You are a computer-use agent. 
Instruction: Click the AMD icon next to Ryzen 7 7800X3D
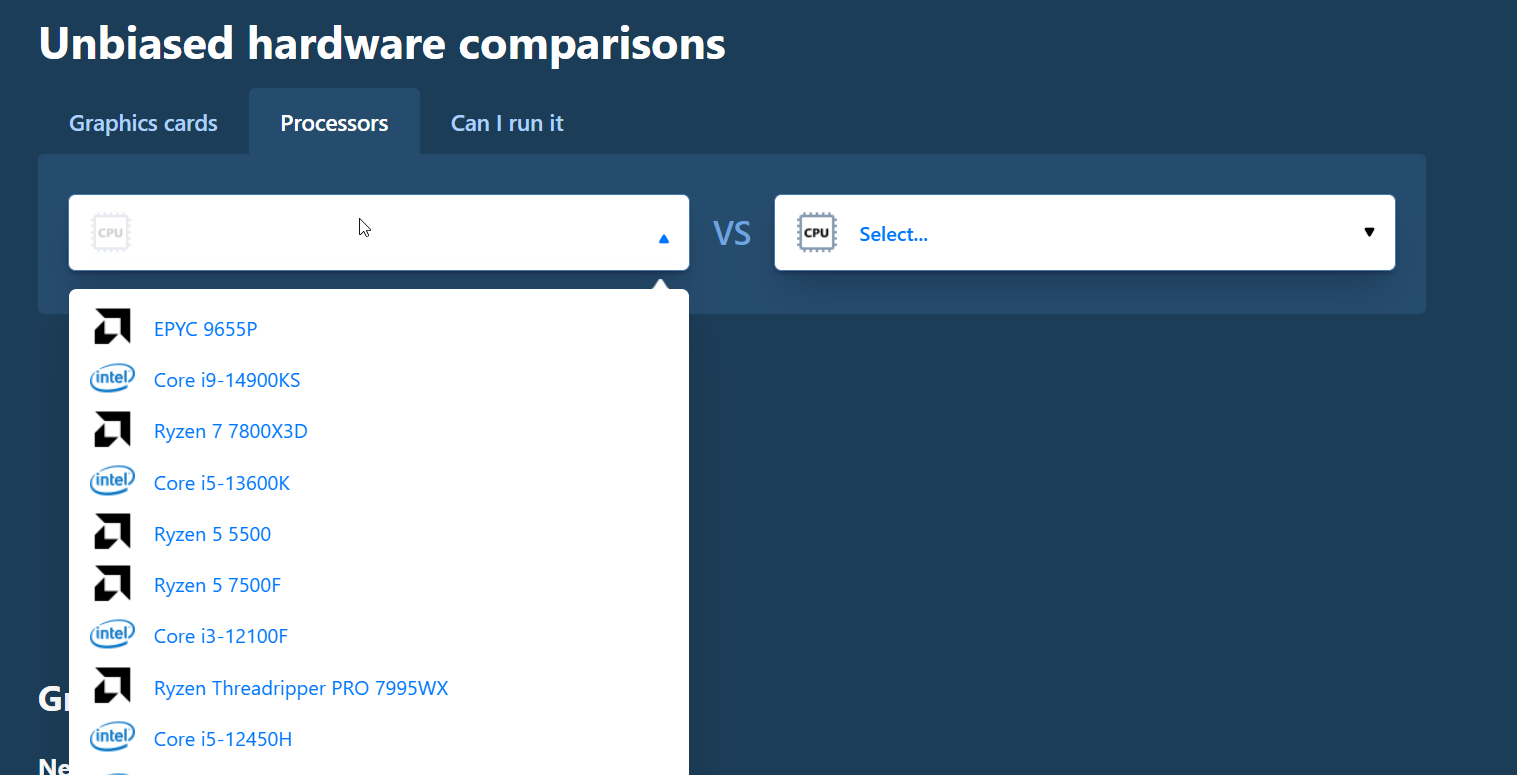point(111,429)
